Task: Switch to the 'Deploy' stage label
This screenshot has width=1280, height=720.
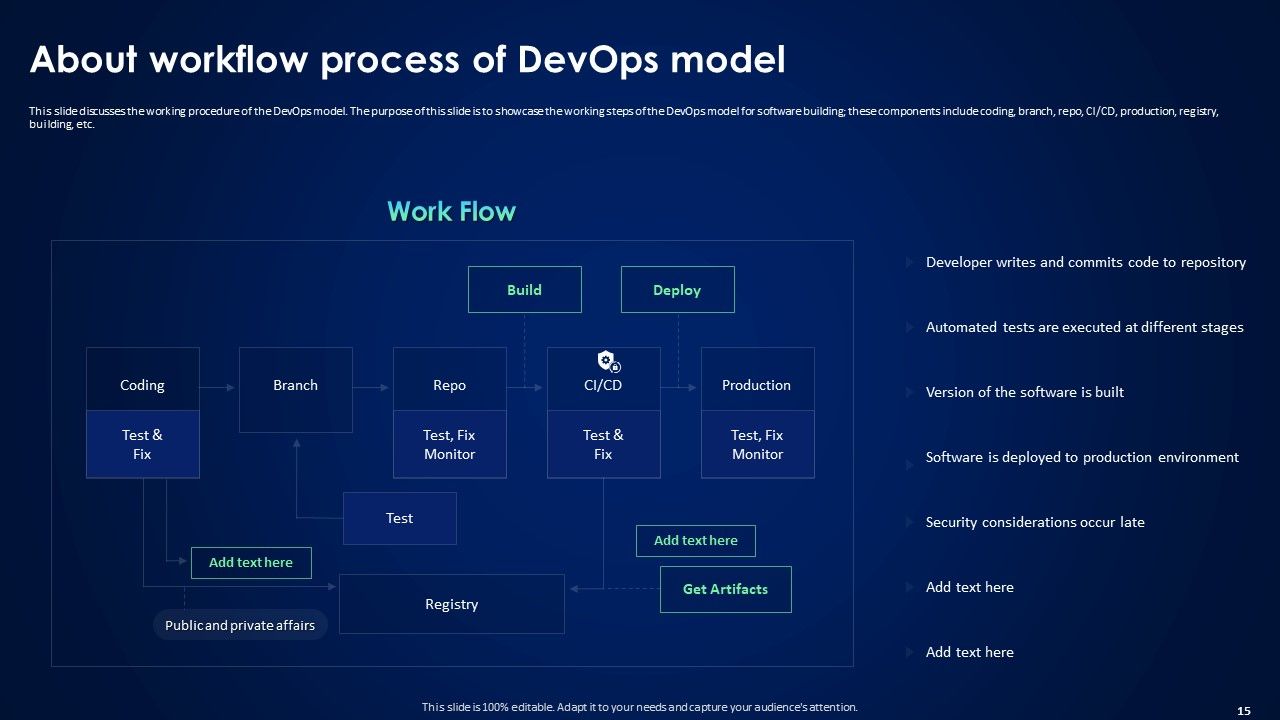Action: pos(677,289)
